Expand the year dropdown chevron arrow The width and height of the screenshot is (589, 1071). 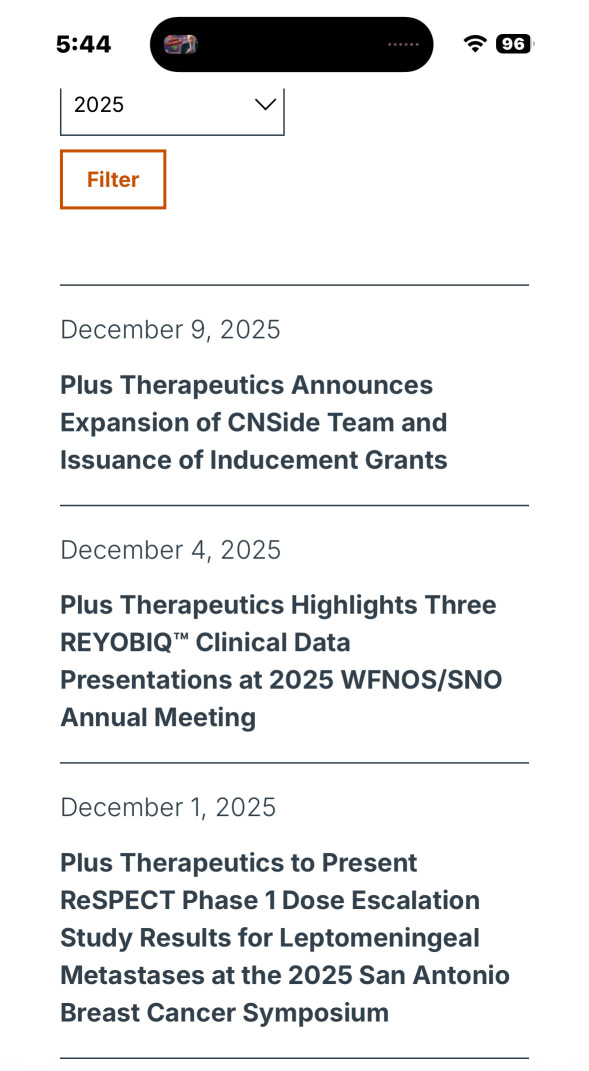pyautogui.click(x=264, y=105)
